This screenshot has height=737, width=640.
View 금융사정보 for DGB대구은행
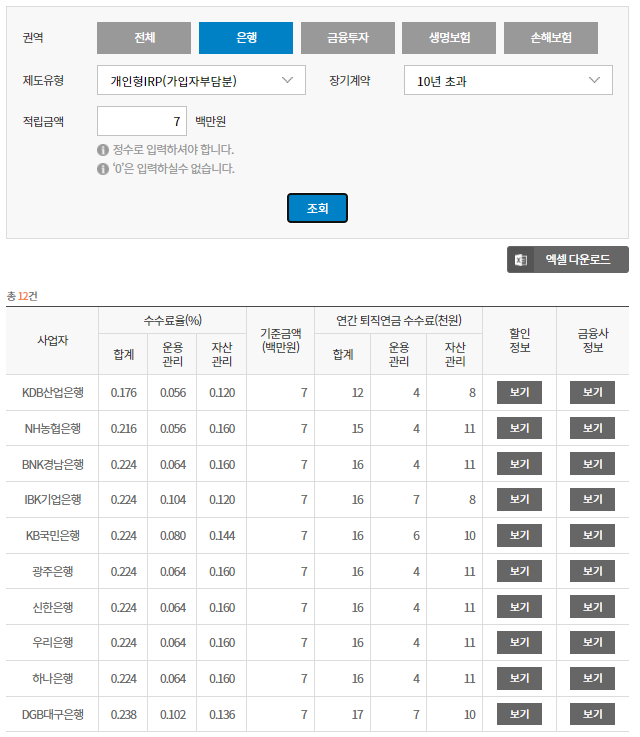click(592, 714)
